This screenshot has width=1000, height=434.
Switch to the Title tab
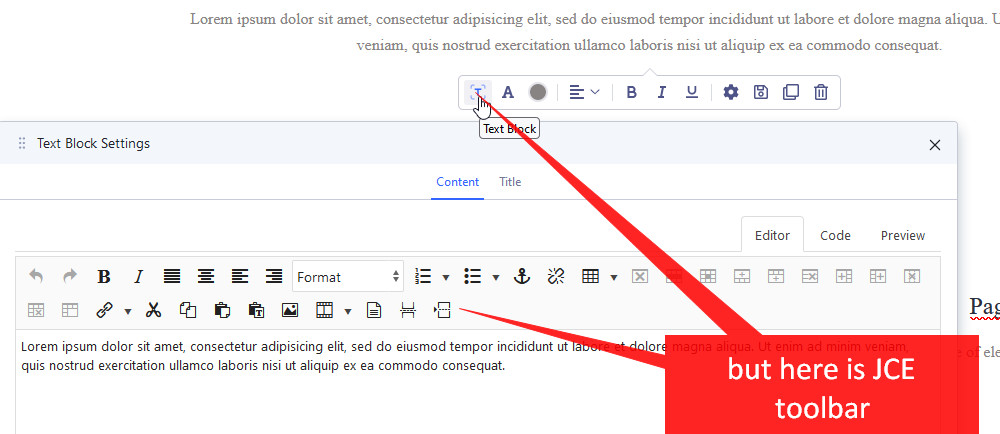(510, 182)
